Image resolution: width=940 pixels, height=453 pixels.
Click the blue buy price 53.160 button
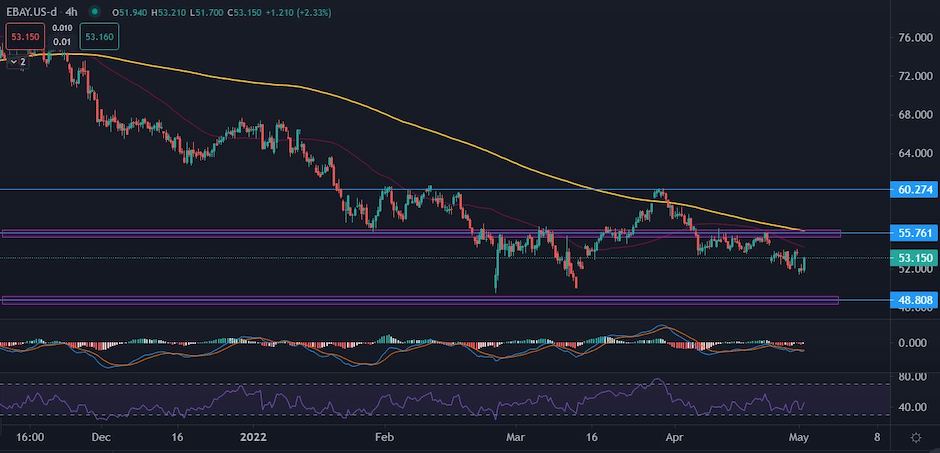coord(100,37)
